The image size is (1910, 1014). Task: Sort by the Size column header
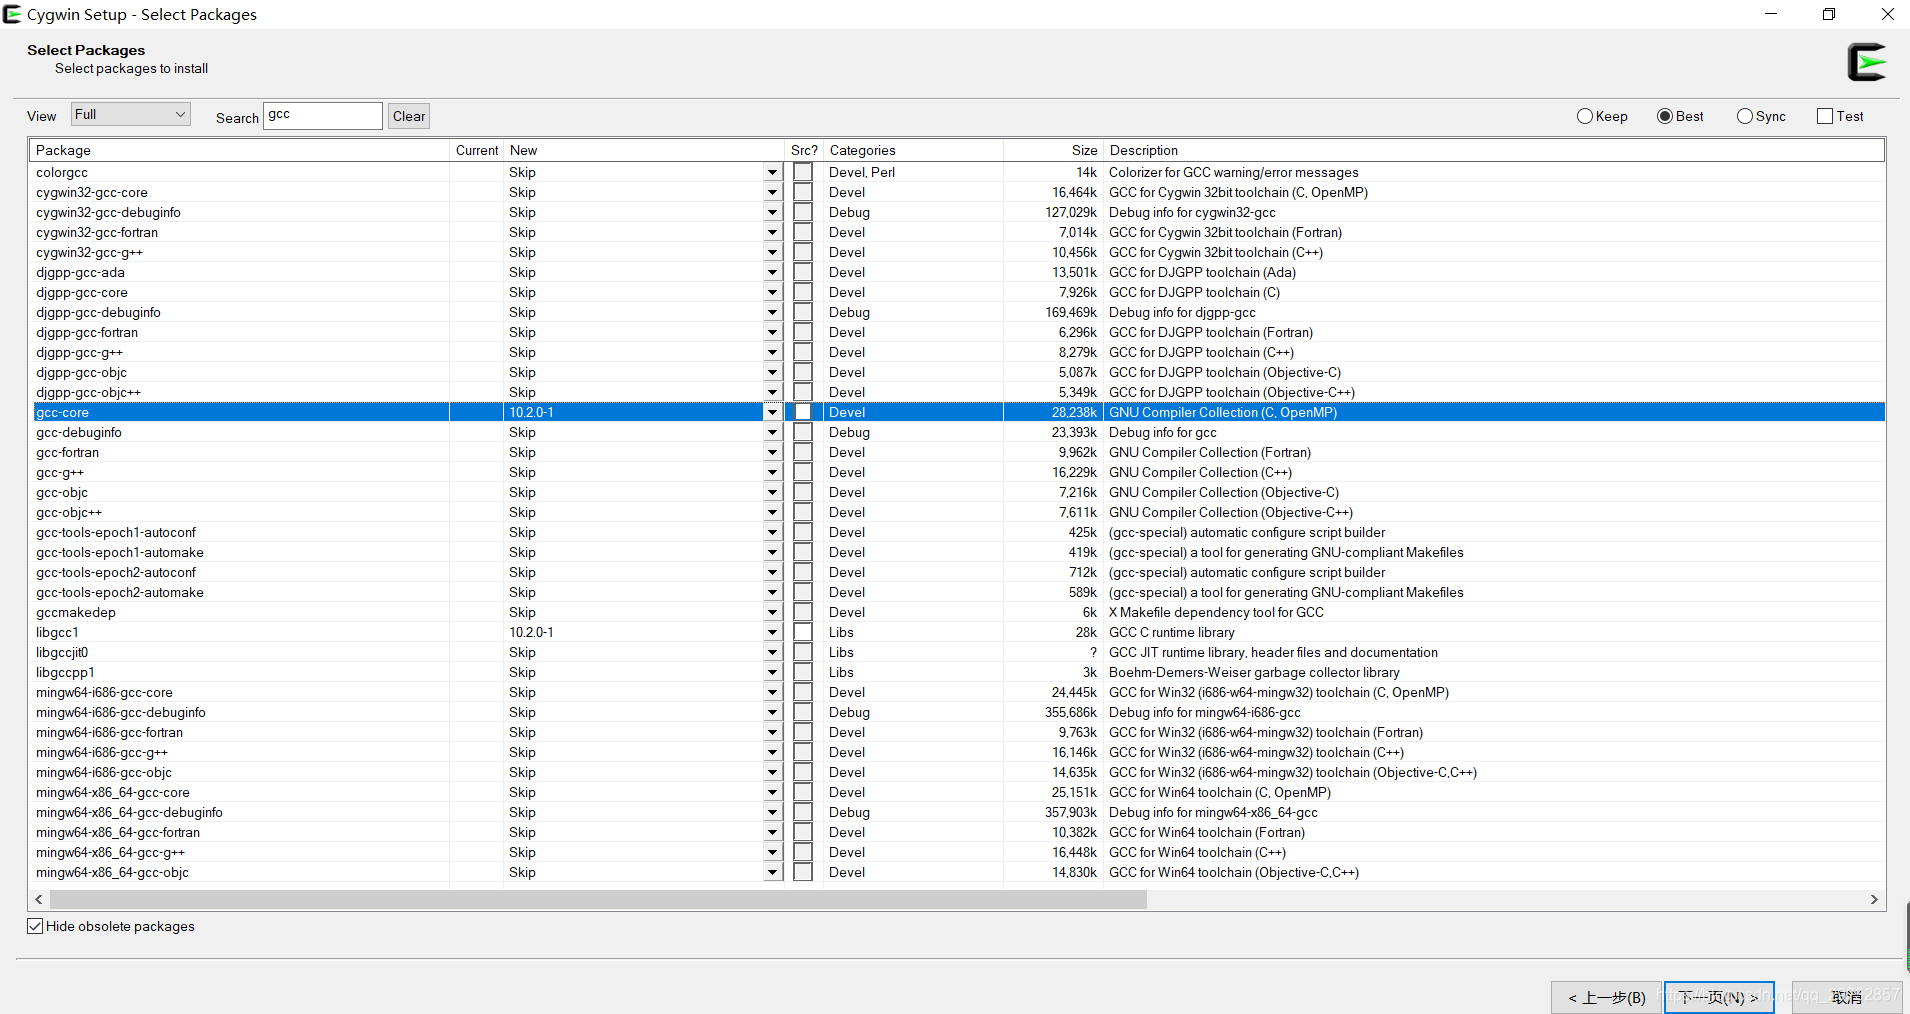1053,150
